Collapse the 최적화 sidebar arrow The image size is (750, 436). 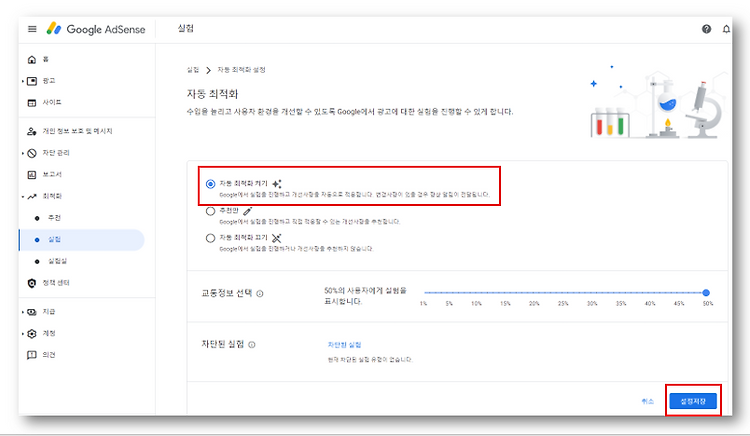click(22, 196)
